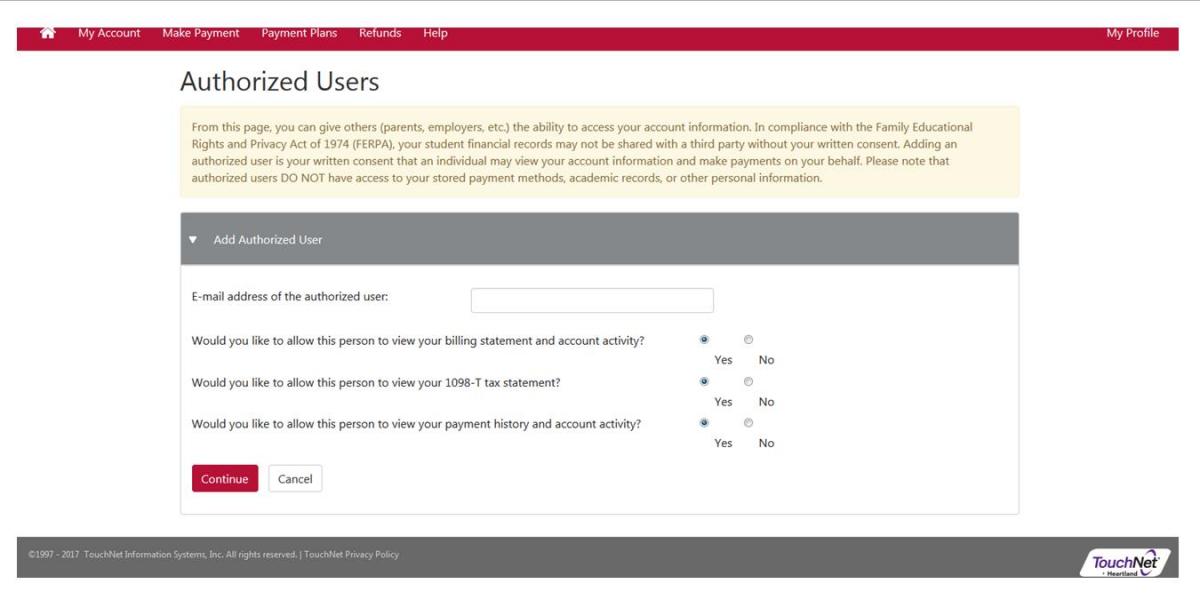Viewport: 1200px width, 600px height.
Task: Open the My Account menu
Action: 110,32
